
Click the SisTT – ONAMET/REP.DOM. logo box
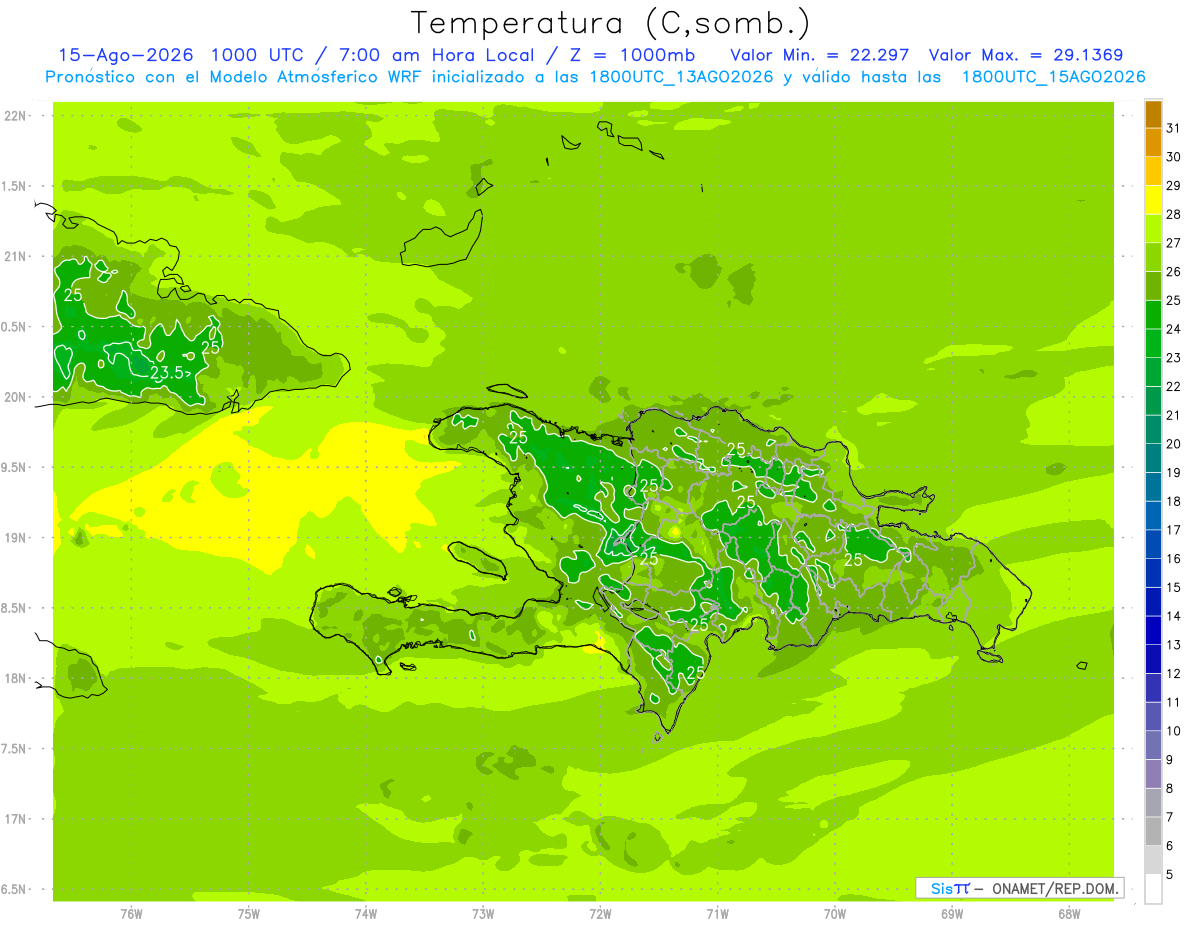pos(1021,888)
